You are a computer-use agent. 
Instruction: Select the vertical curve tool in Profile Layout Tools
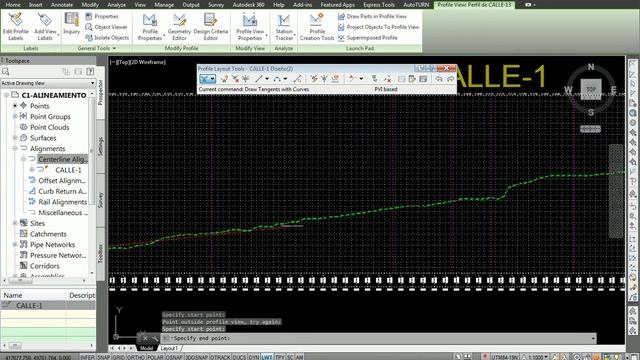pos(277,79)
